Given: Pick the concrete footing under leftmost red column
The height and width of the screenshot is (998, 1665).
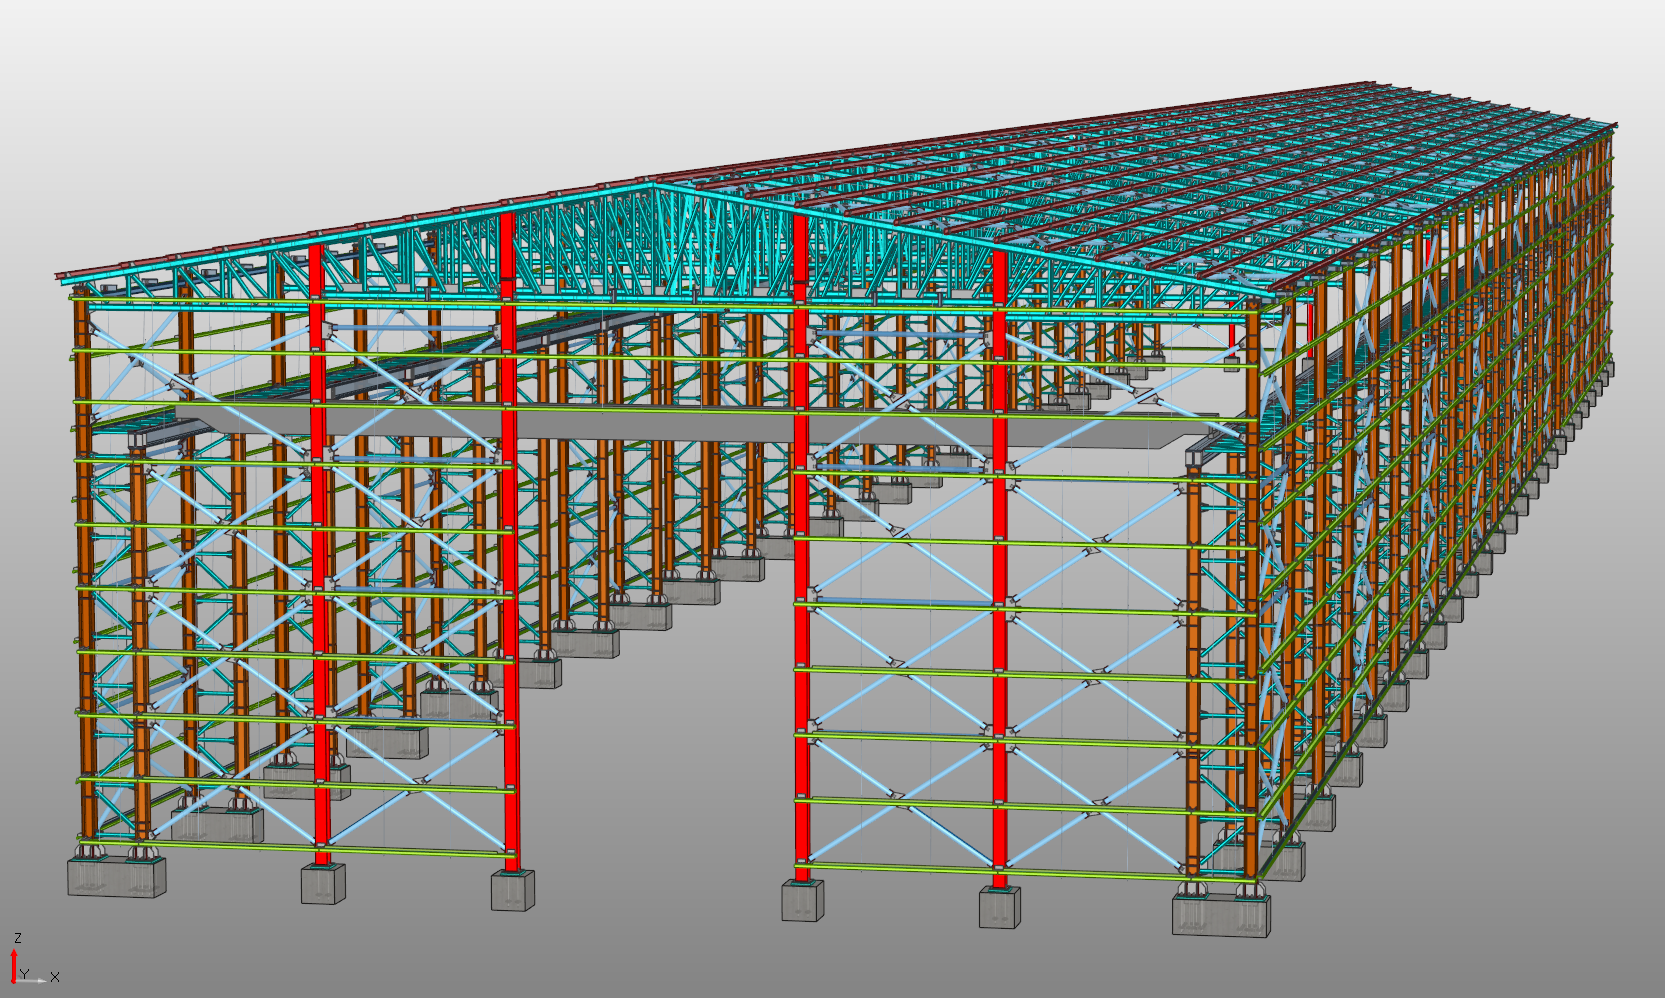Looking at the screenshot, I should pos(323,884).
